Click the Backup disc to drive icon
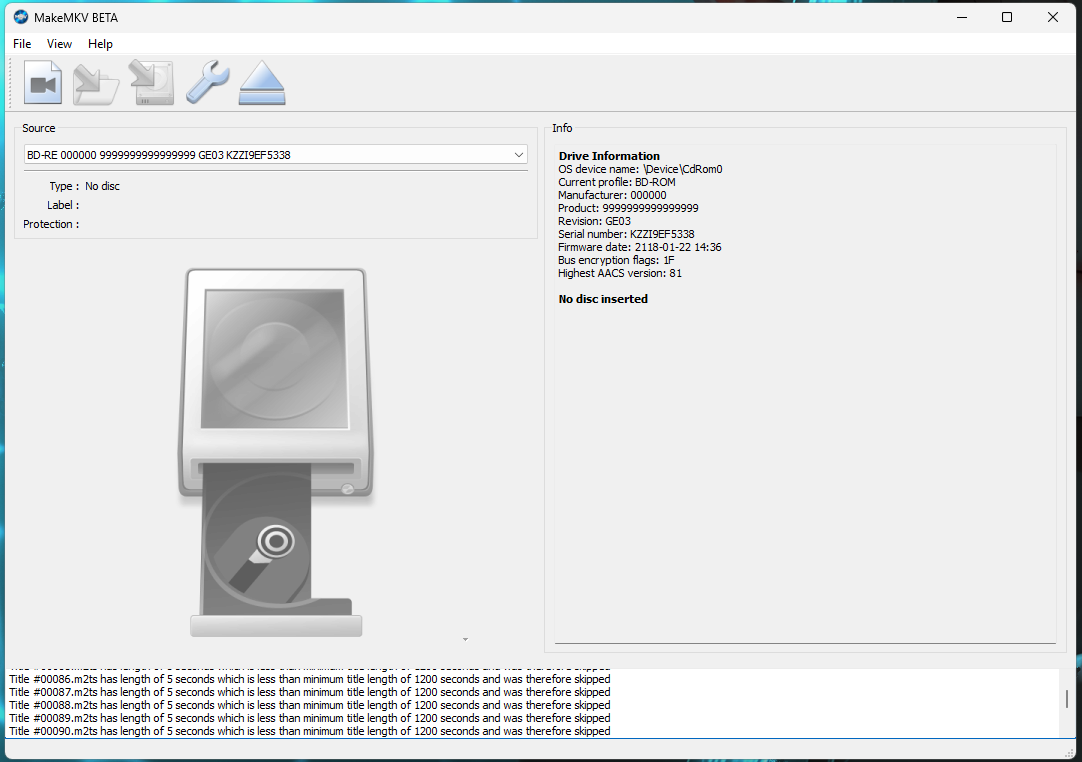Image resolution: width=1082 pixels, height=762 pixels. (151, 83)
